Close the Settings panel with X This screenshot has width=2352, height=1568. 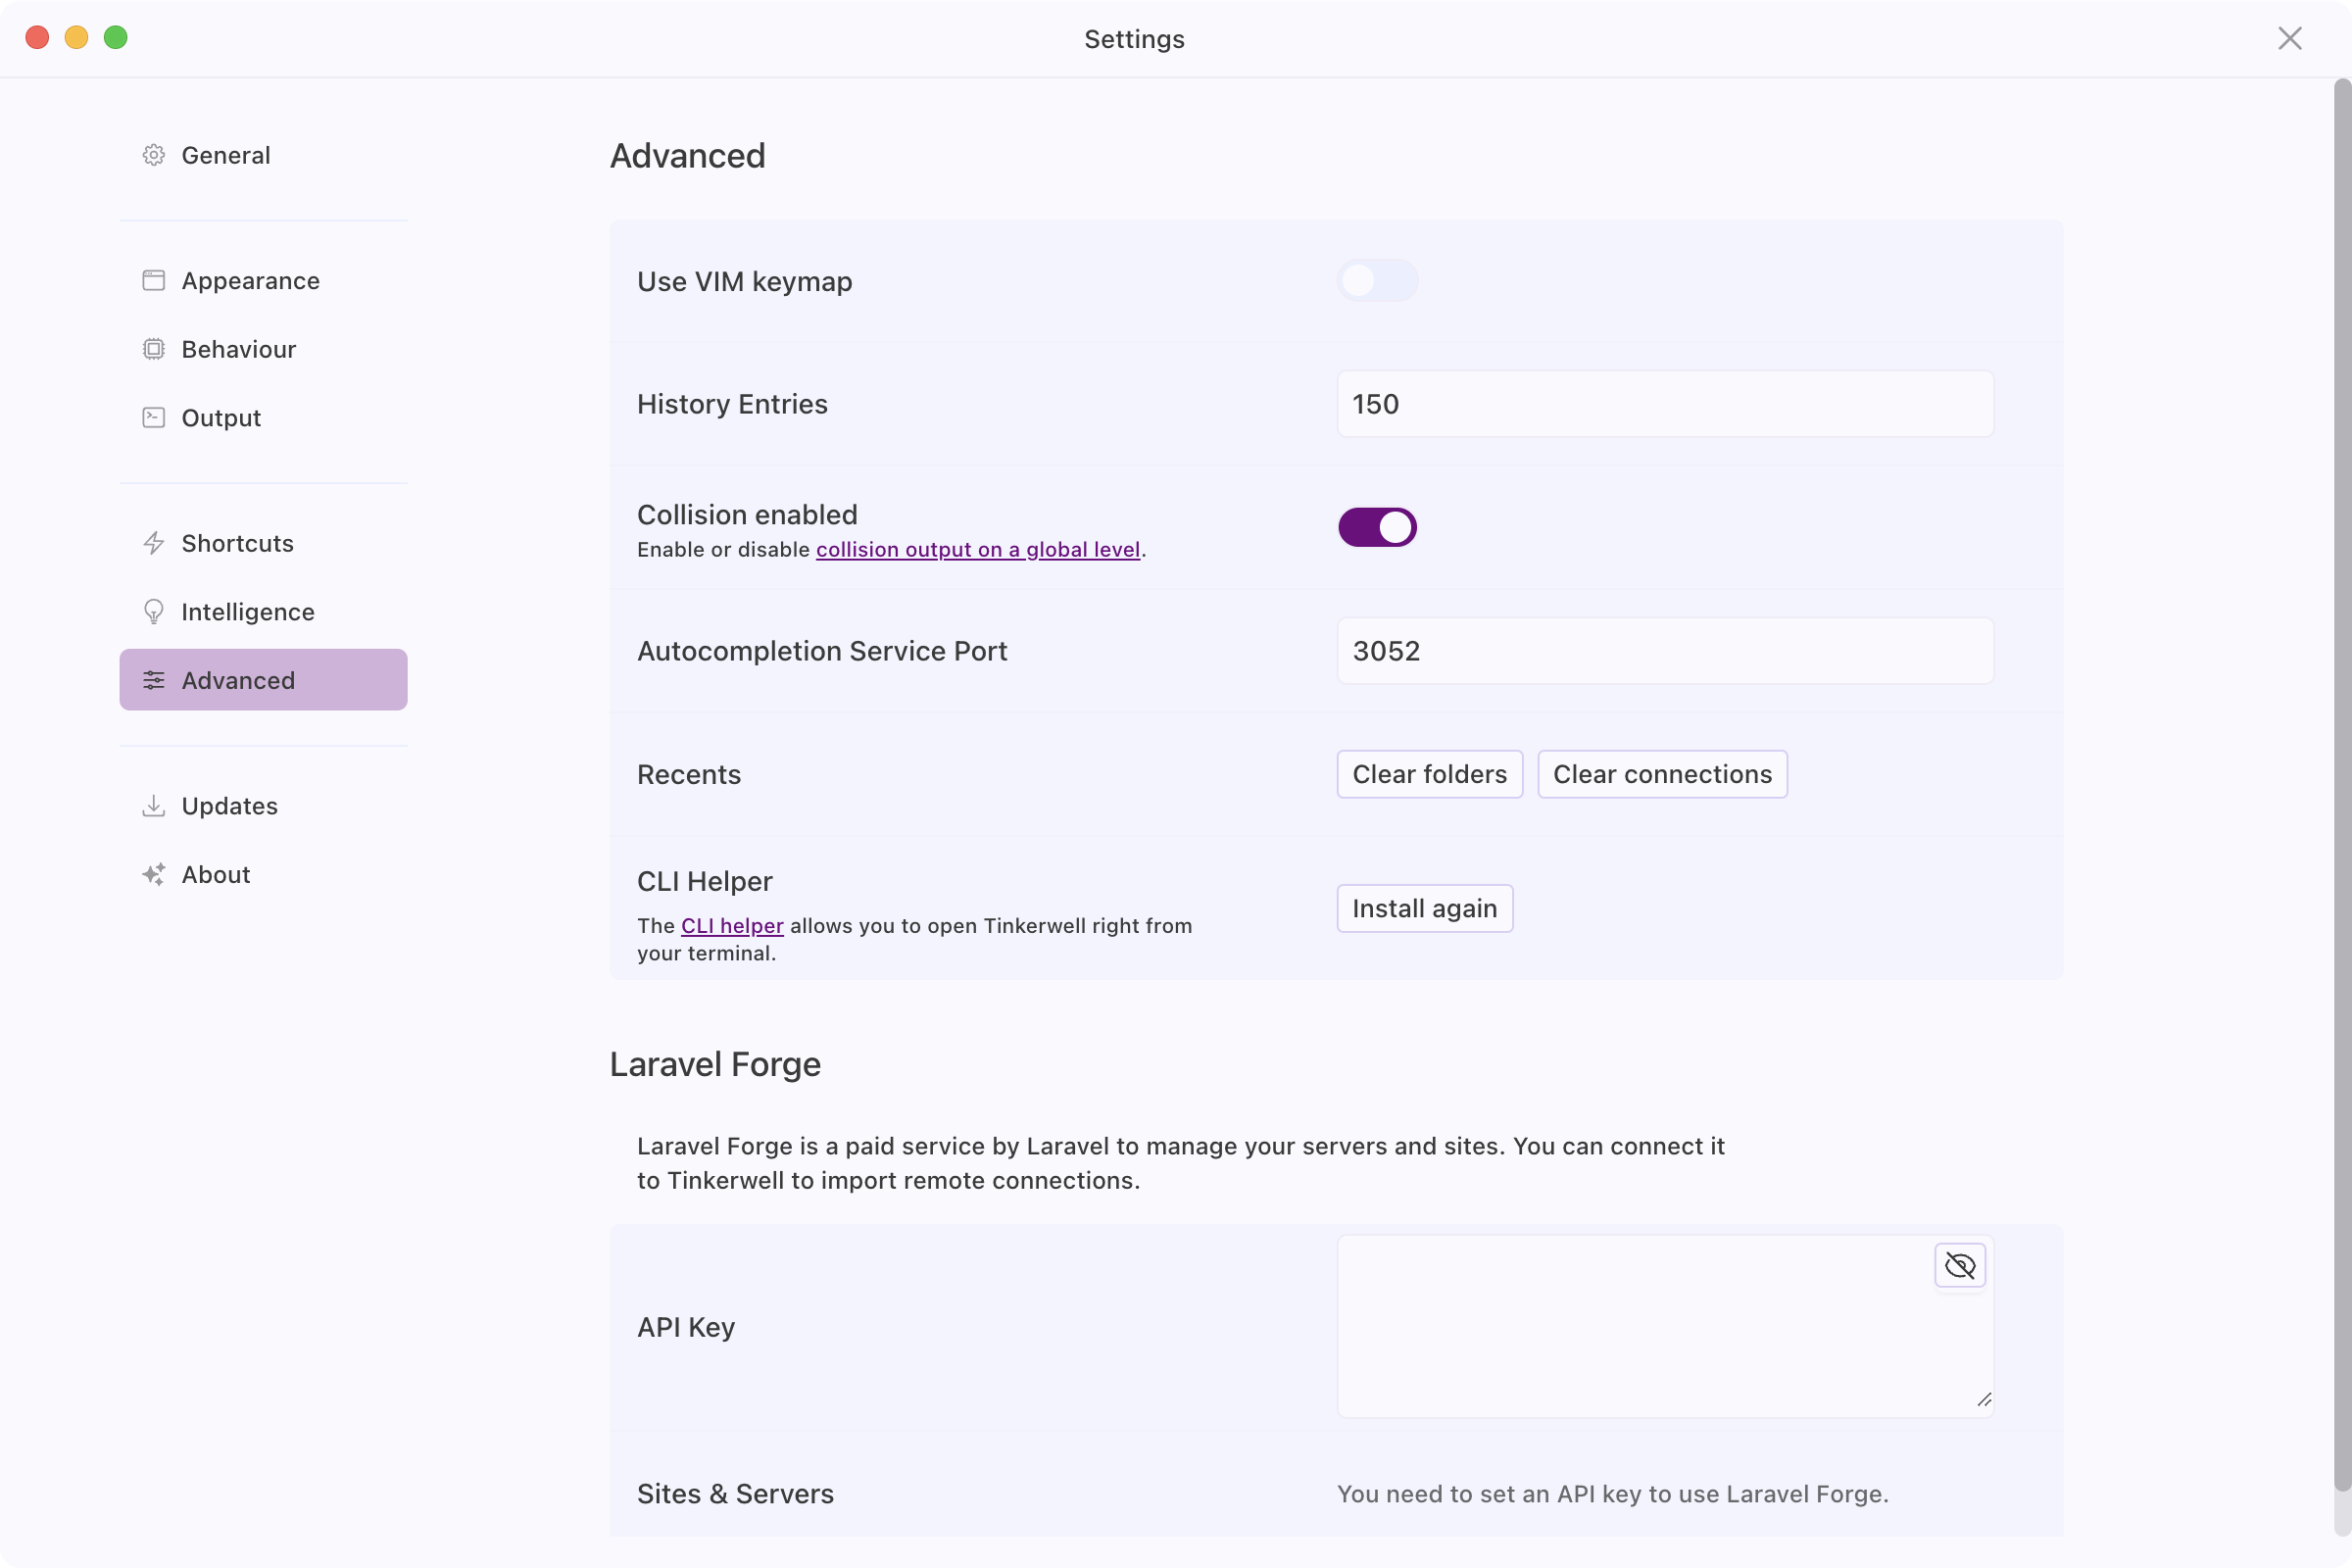coord(2290,38)
